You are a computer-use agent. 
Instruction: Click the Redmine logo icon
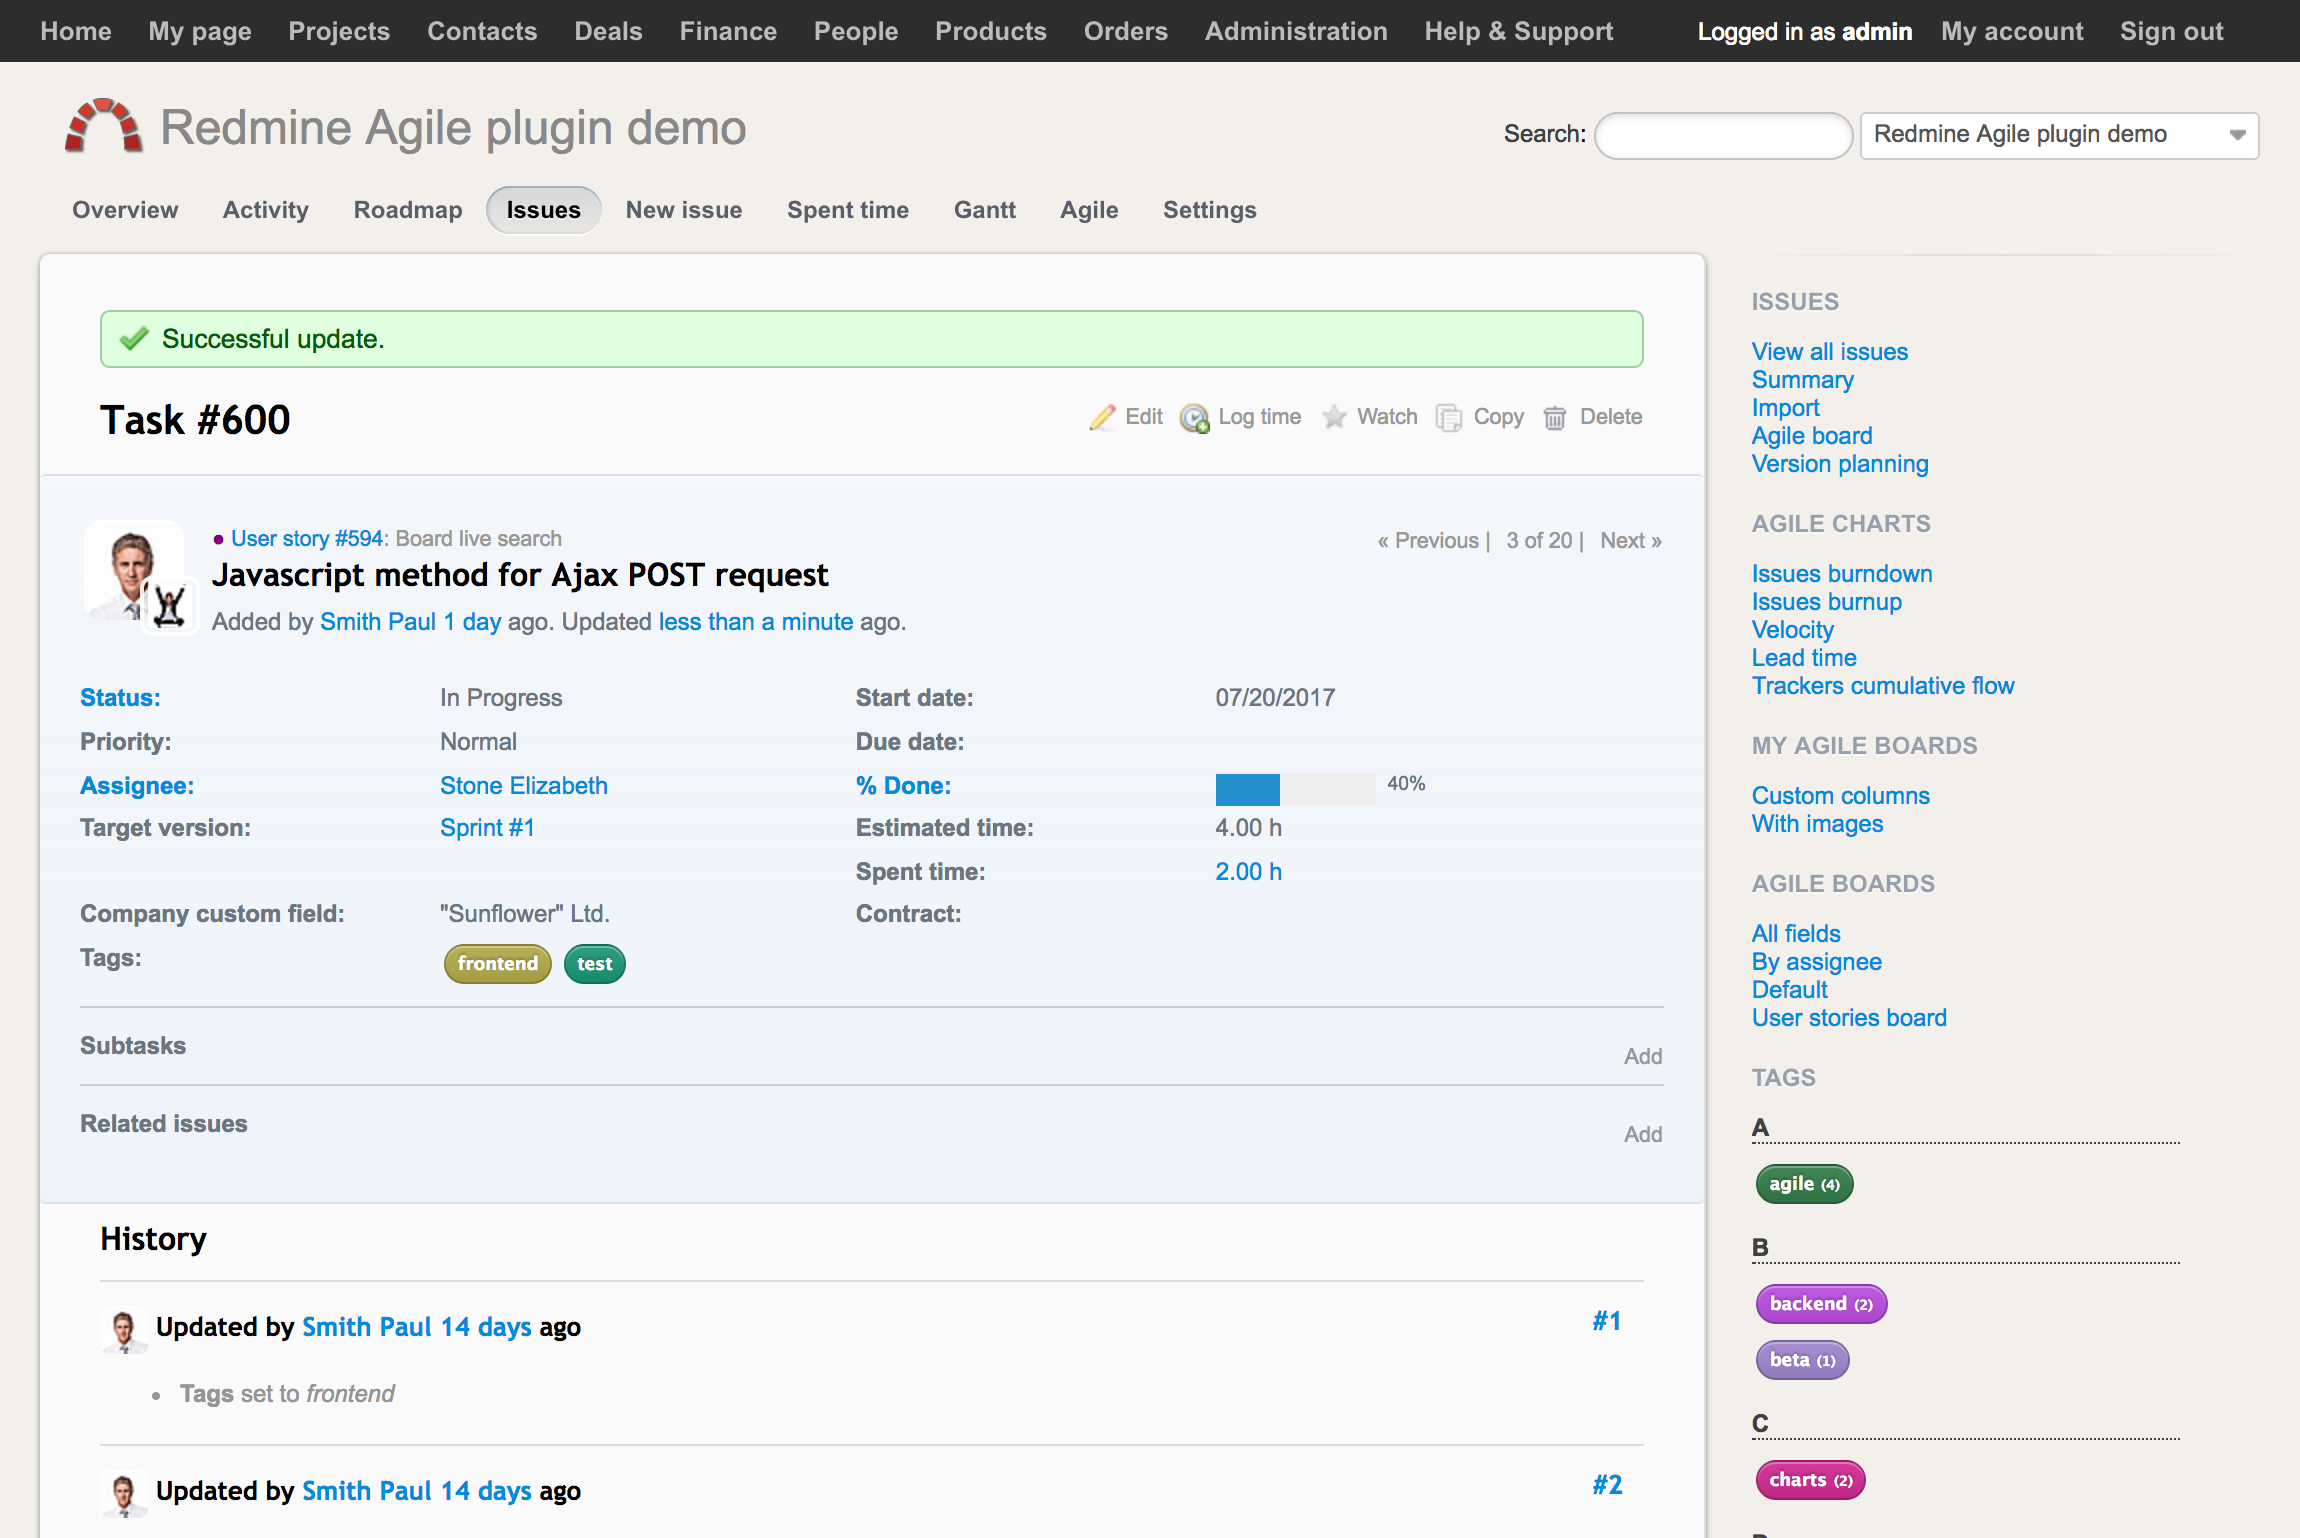(103, 127)
